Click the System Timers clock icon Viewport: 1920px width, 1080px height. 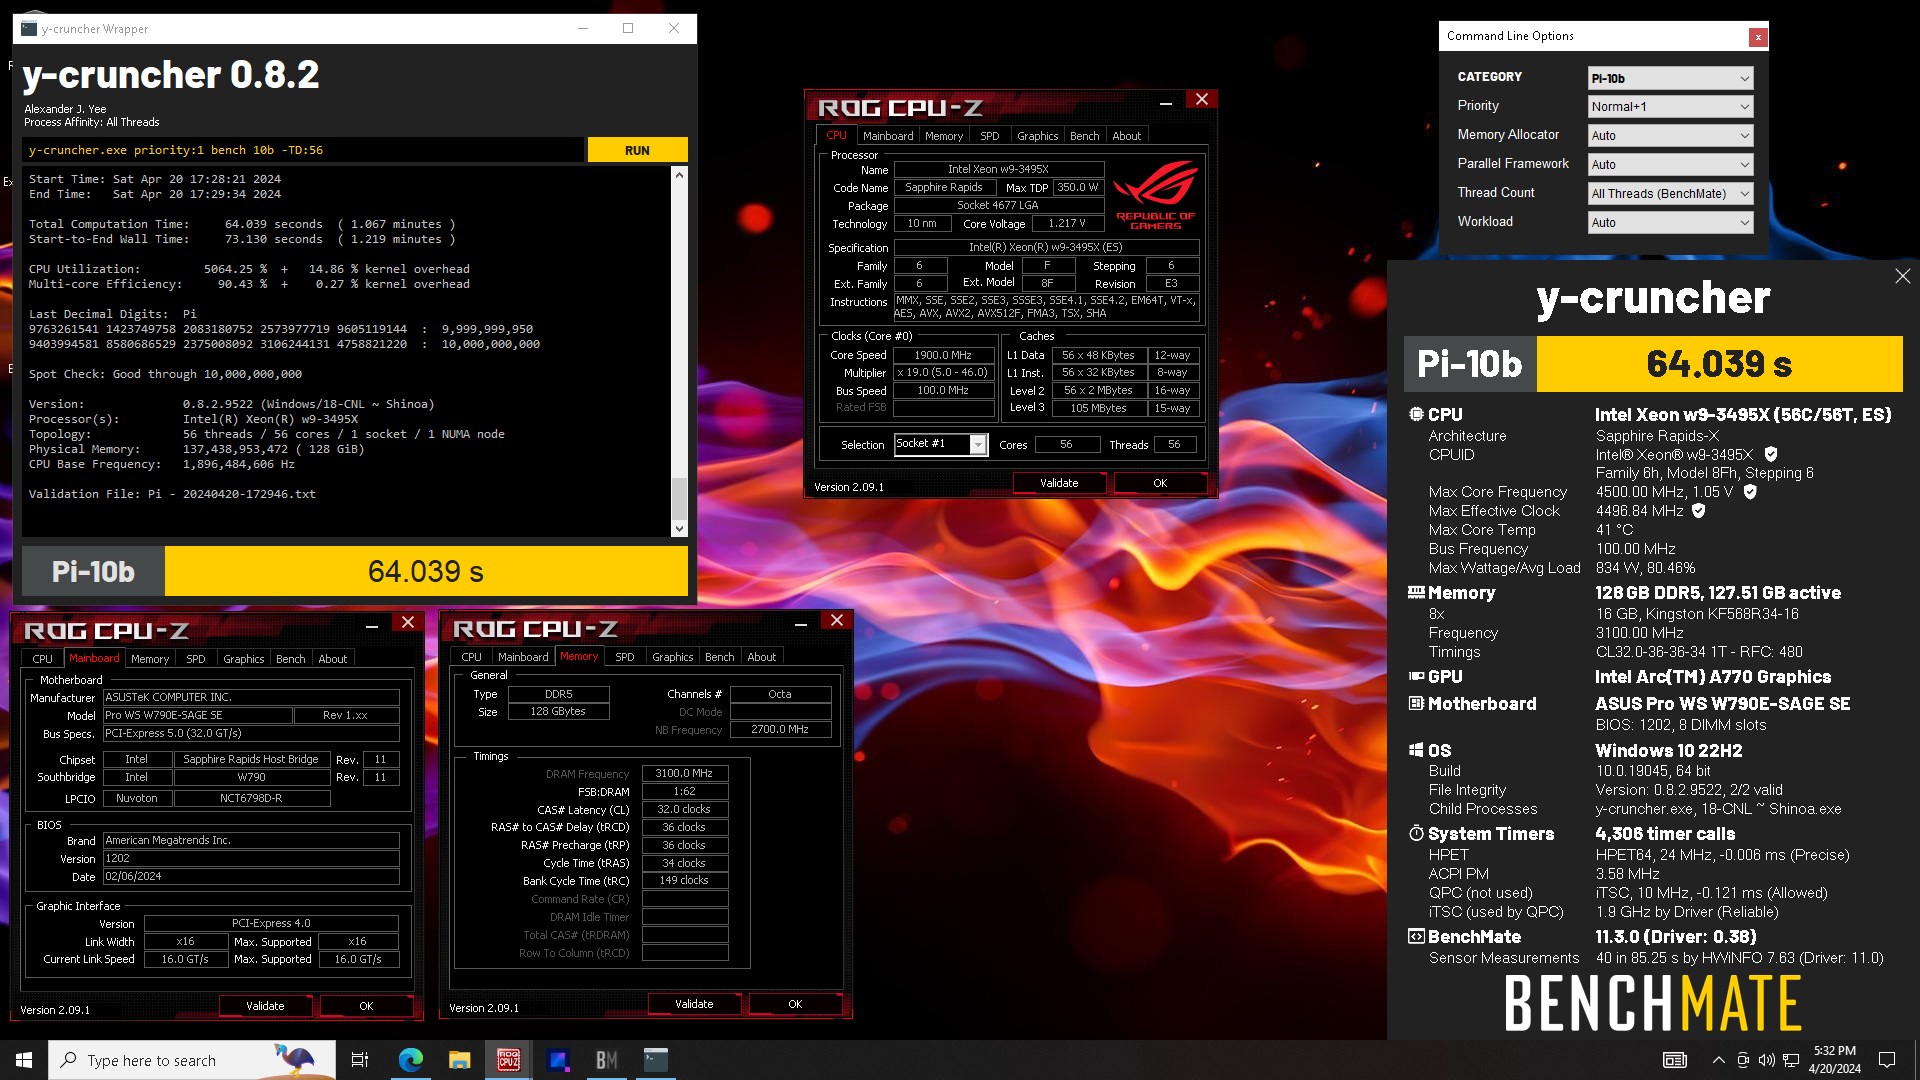pos(1416,833)
